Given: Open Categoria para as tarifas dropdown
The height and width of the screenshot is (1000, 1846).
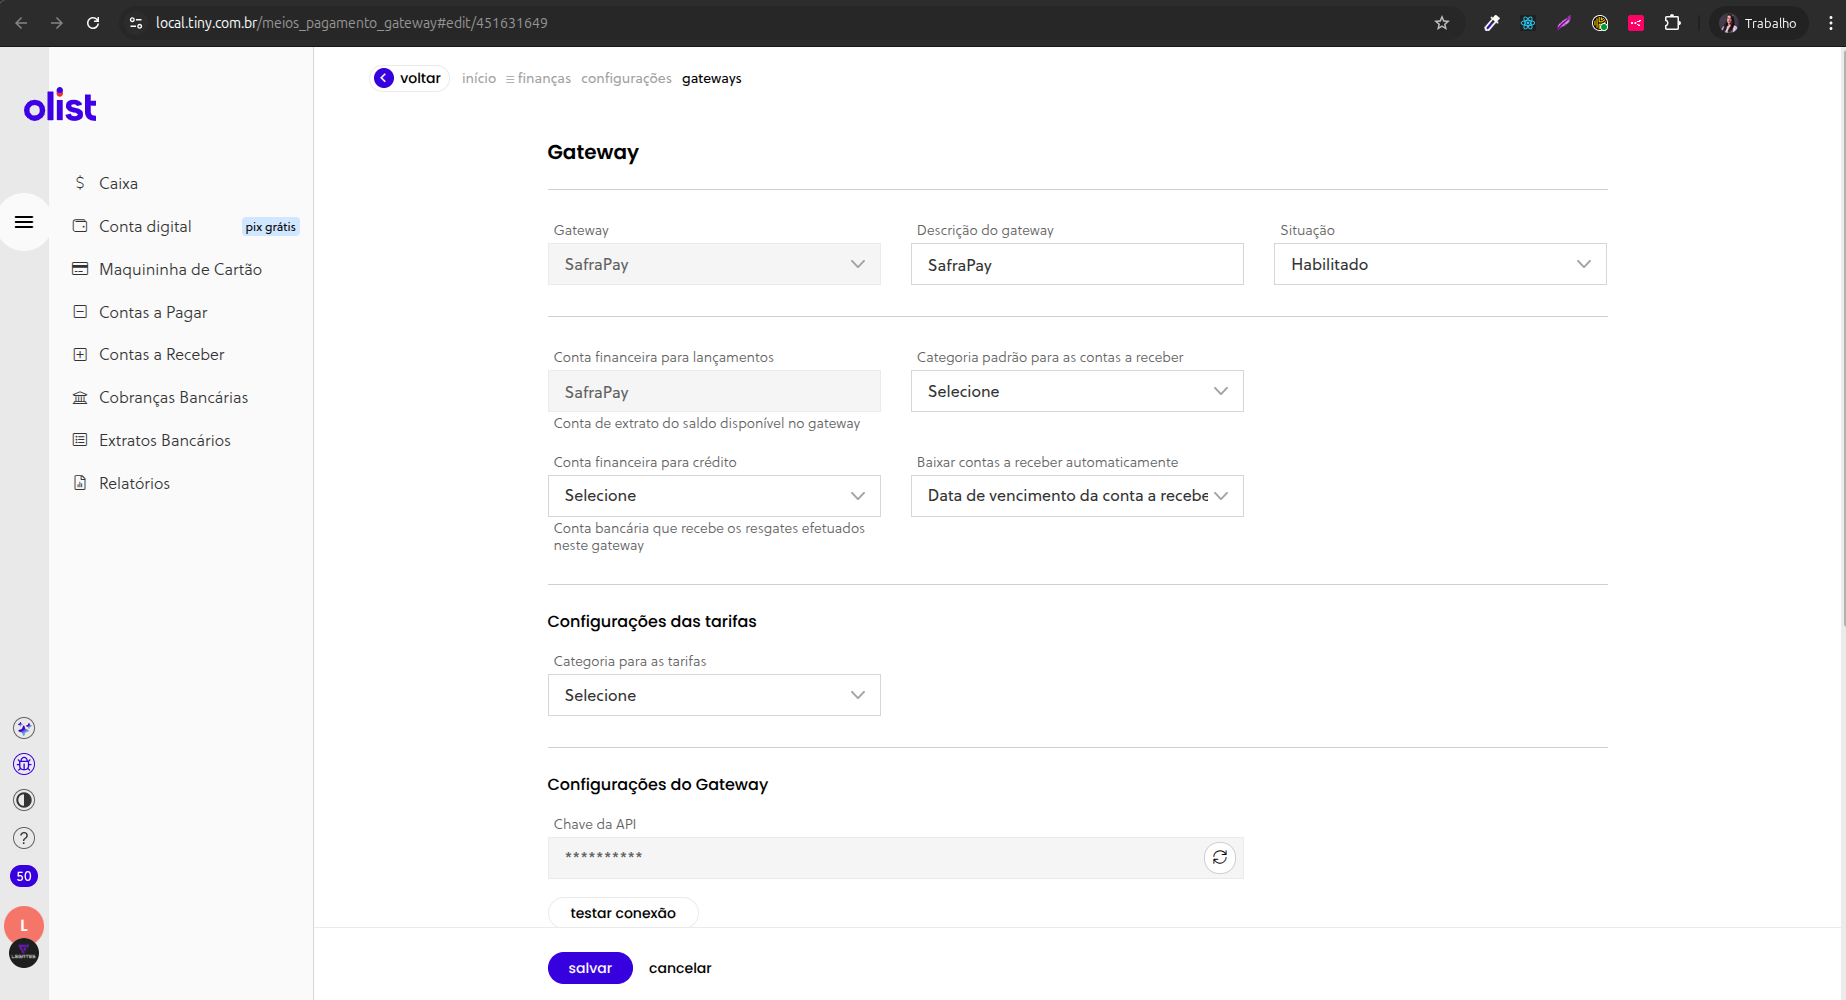Looking at the screenshot, I should (714, 695).
